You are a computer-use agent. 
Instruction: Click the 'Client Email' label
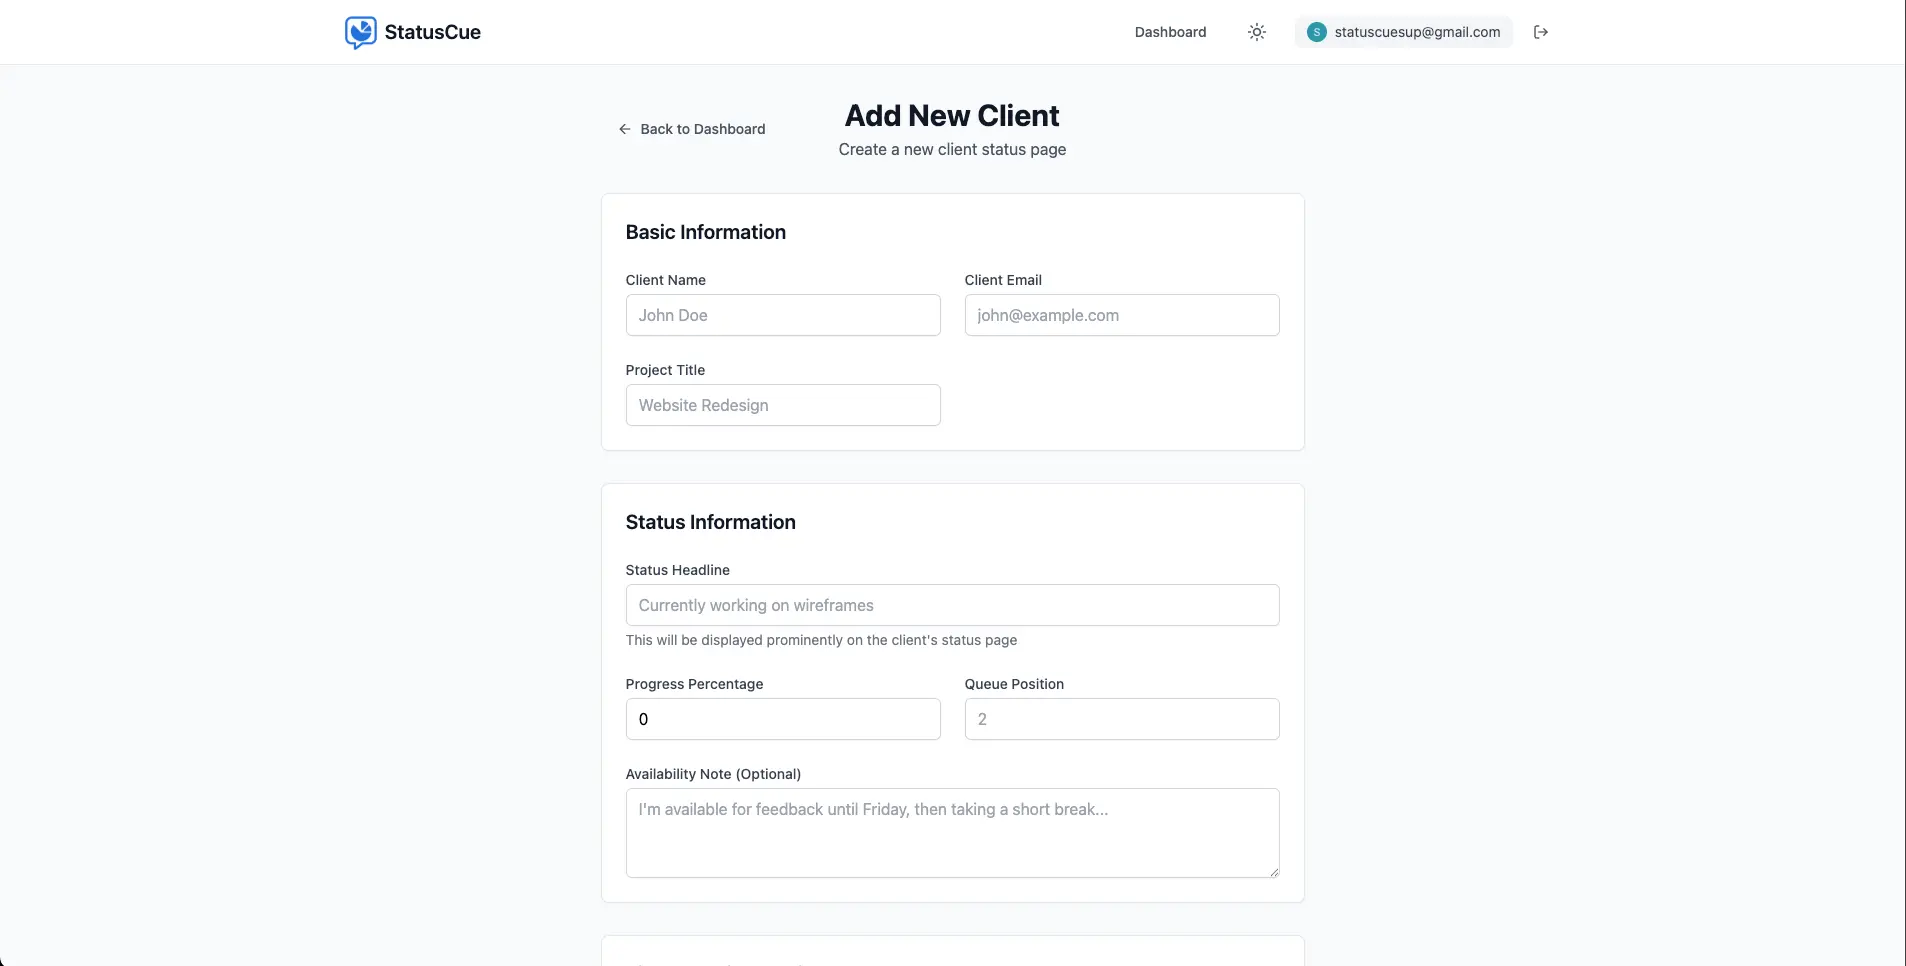coord(1003,280)
